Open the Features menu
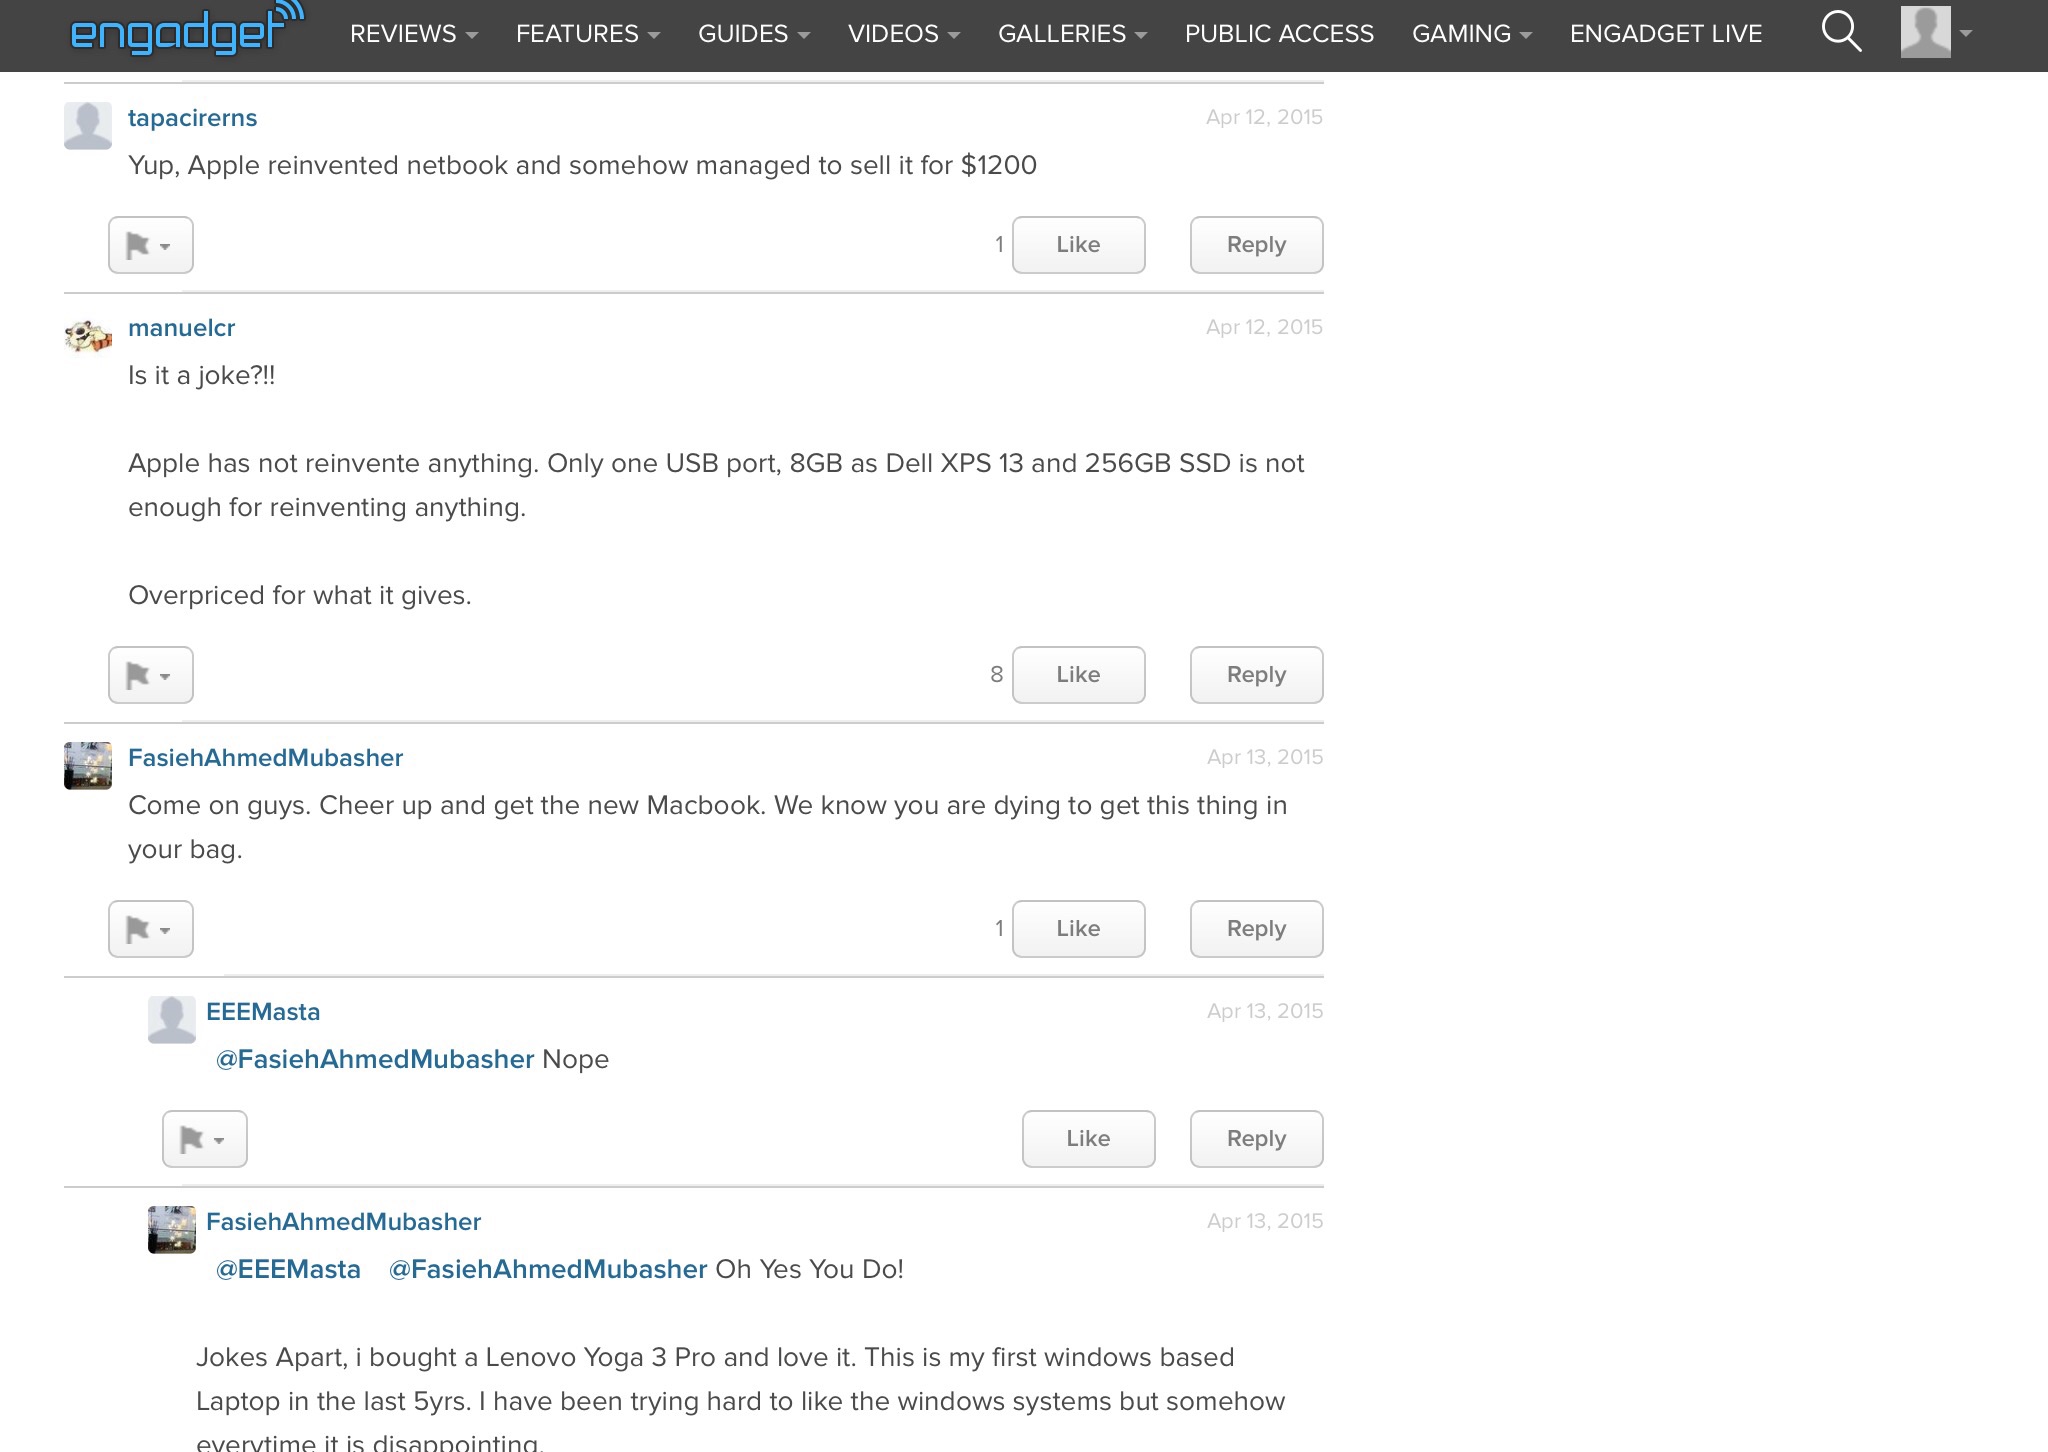 (x=588, y=34)
